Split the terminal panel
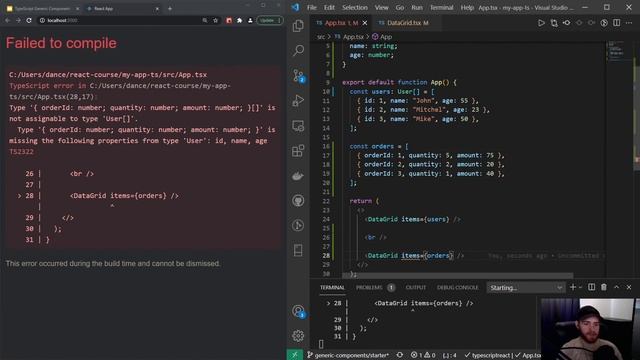This screenshot has width=640, height=360. [591, 287]
